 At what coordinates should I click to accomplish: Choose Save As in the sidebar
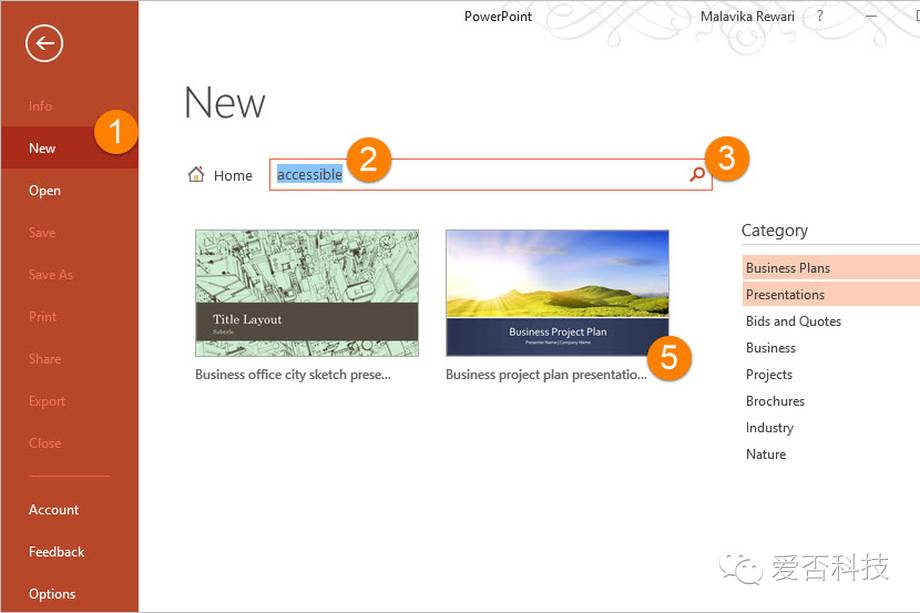[51, 275]
